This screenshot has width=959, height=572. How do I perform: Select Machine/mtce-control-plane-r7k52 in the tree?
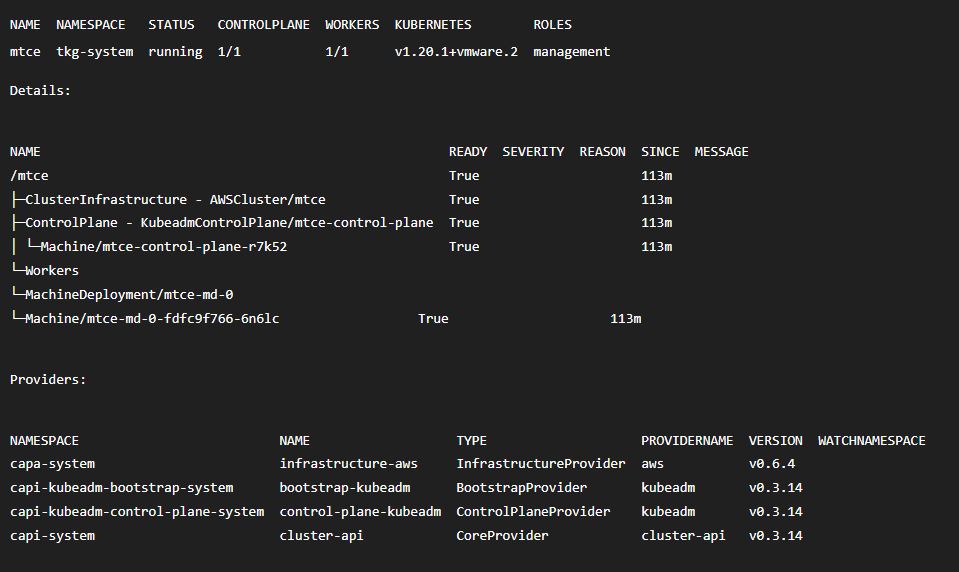[x=164, y=247]
